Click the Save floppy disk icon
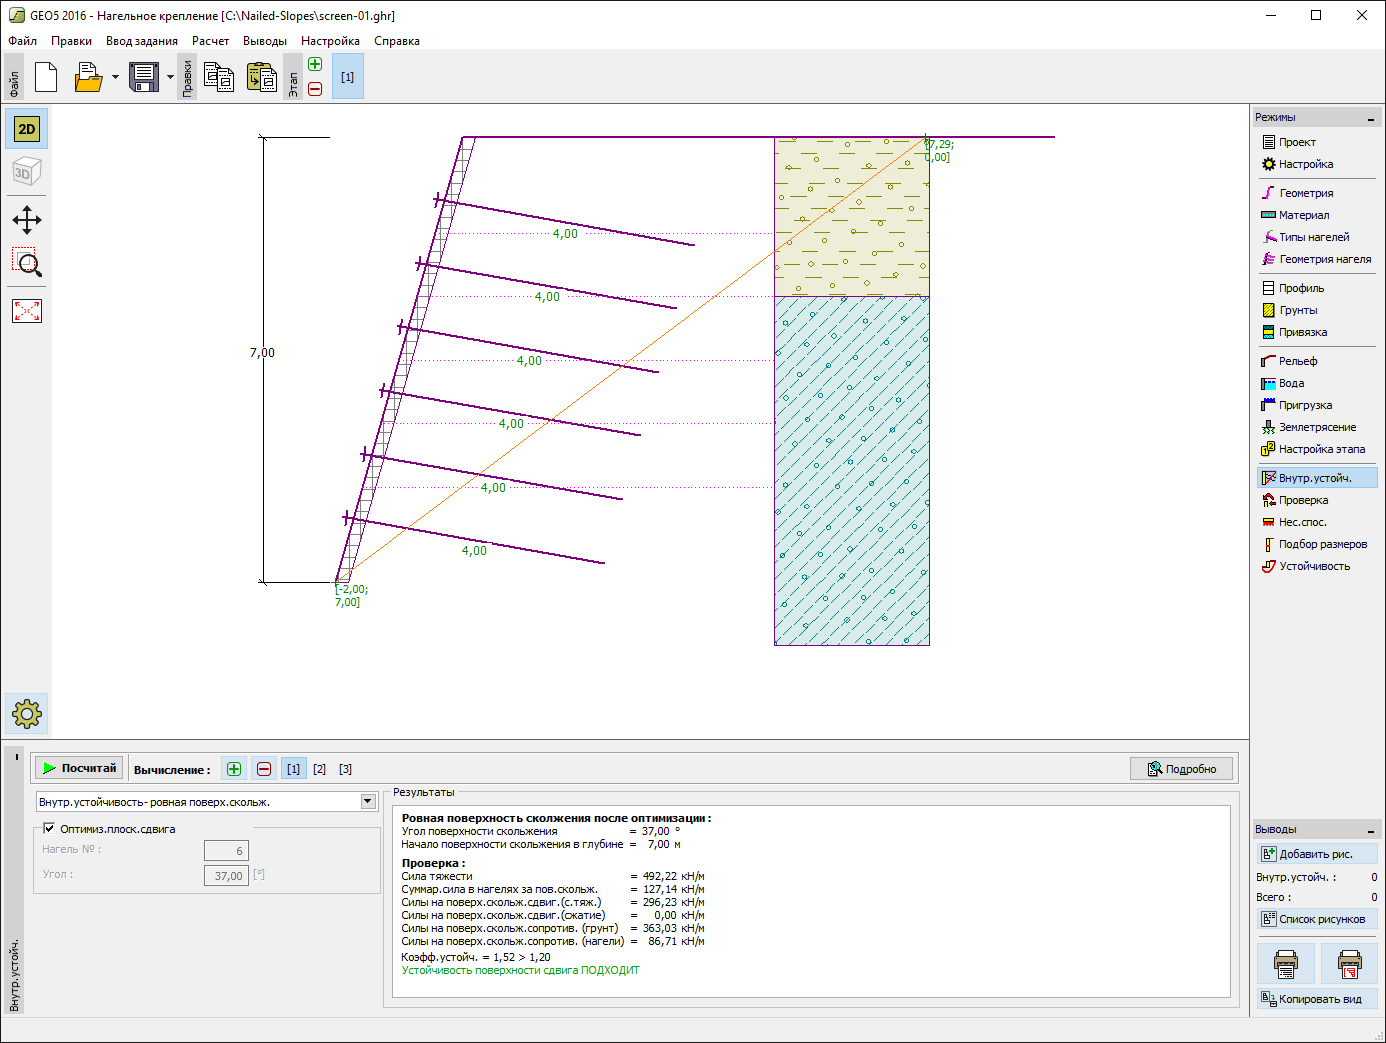This screenshot has width=1386, height=1043. (144, 77)
